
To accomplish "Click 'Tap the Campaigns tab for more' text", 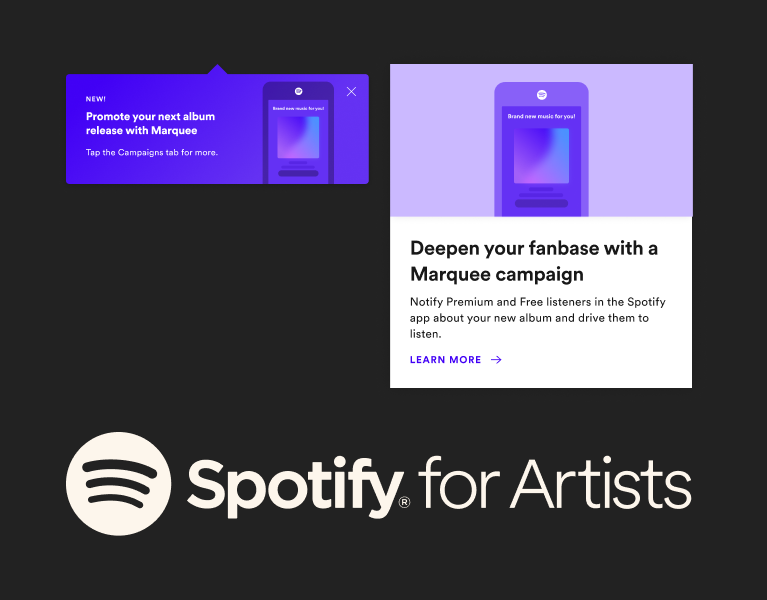I will tap(152, 153).
